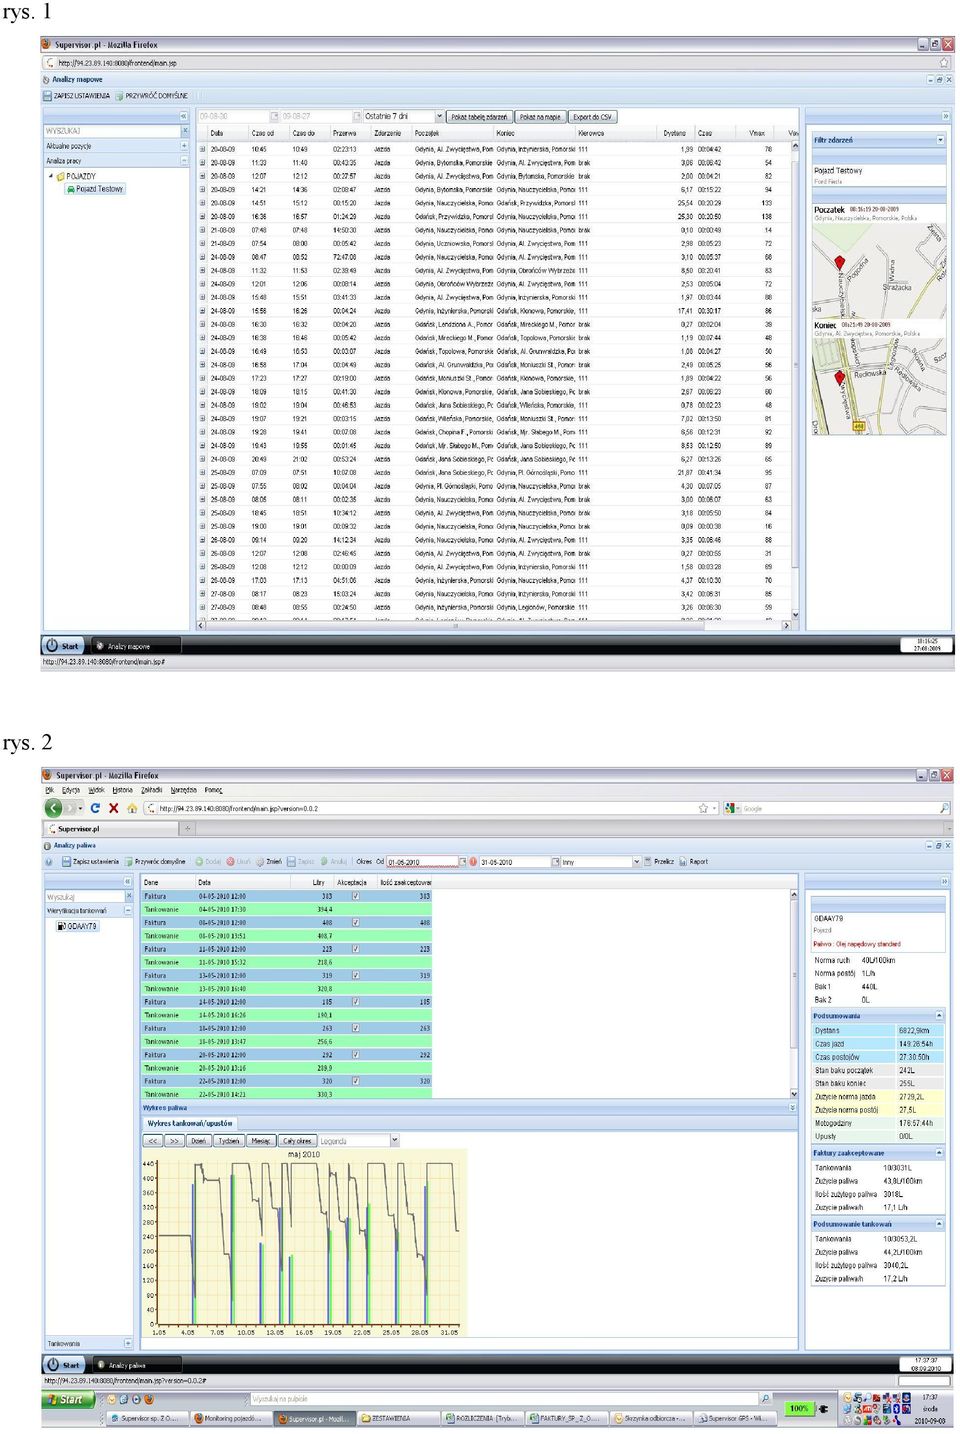960x1434 pixels.
Task: Collapse the POJAZDY tree node
Action: pos(51,176)
